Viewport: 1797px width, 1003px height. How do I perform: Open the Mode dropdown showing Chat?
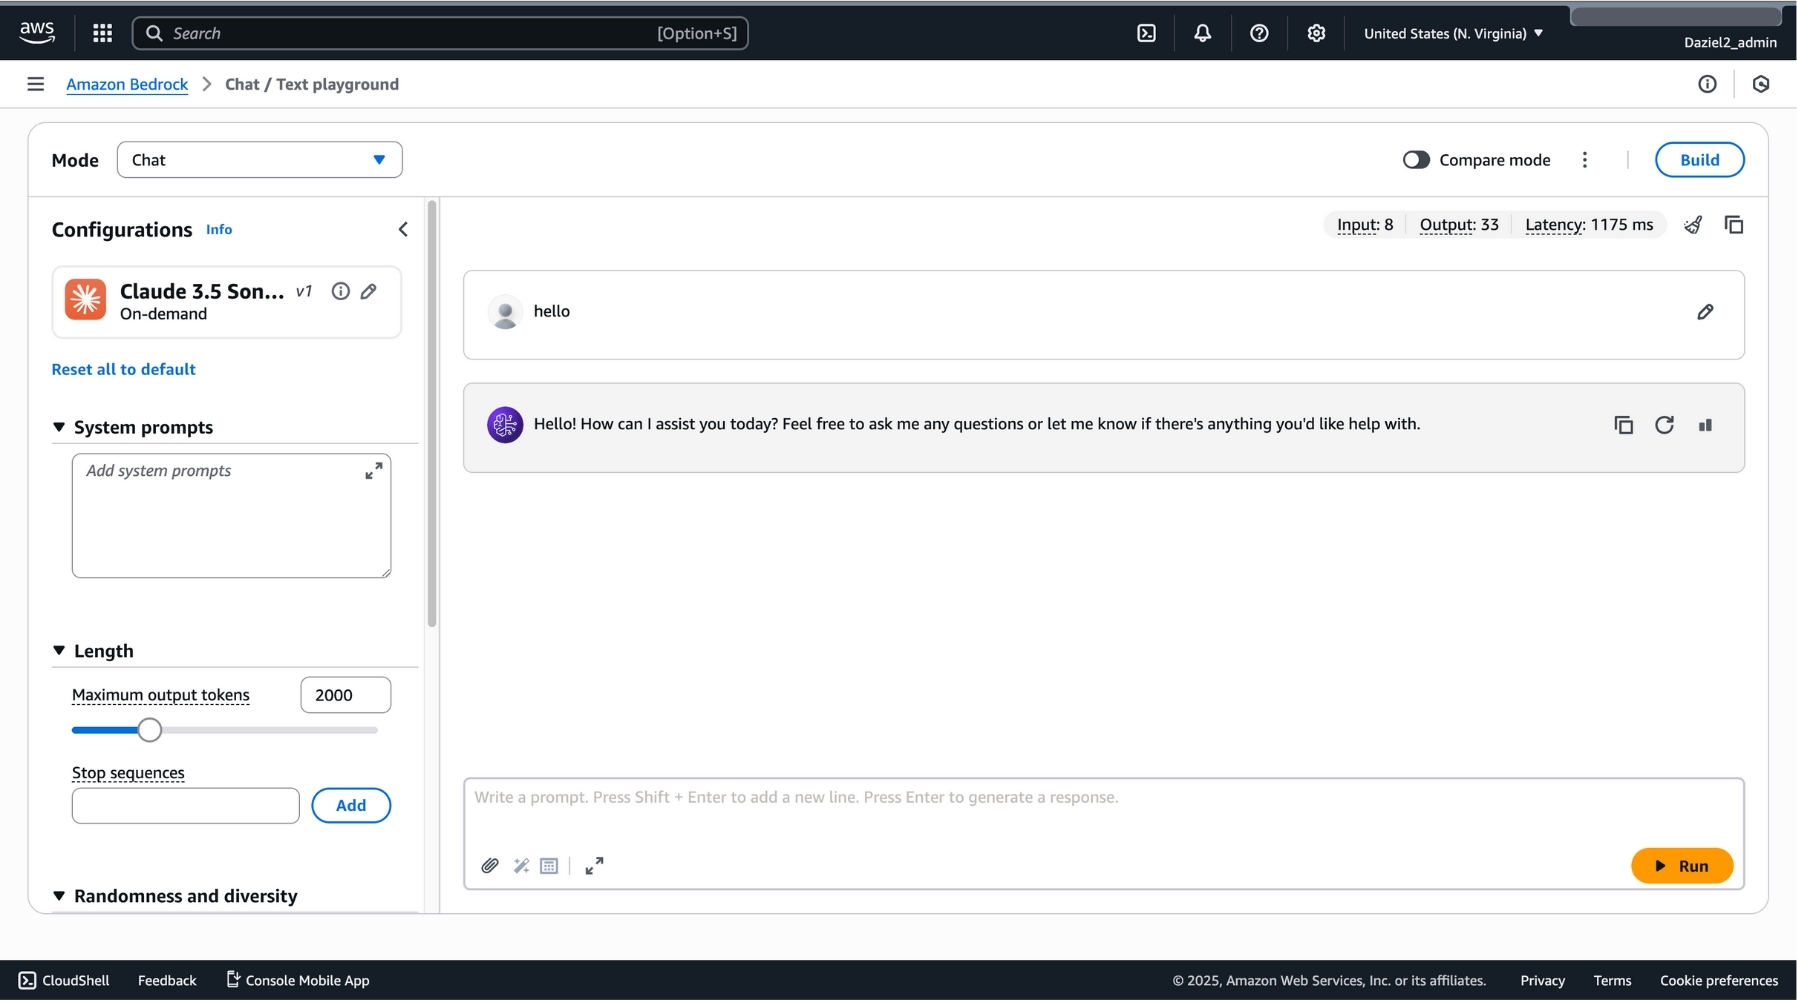pyautogui.click(x=259, y=159)
